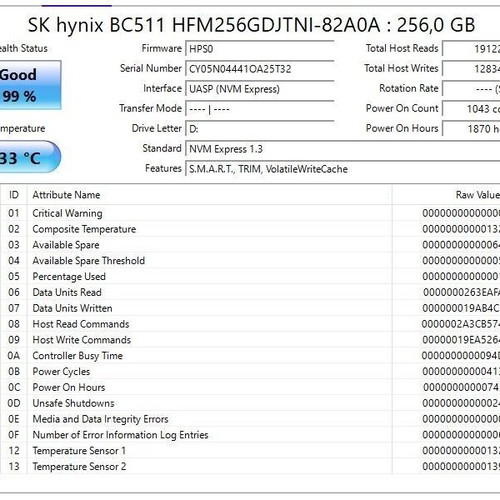The width and height of the screenshot is (500, 500).
Task: Select the Serial Number field value
Action: [x=260, y=69]
